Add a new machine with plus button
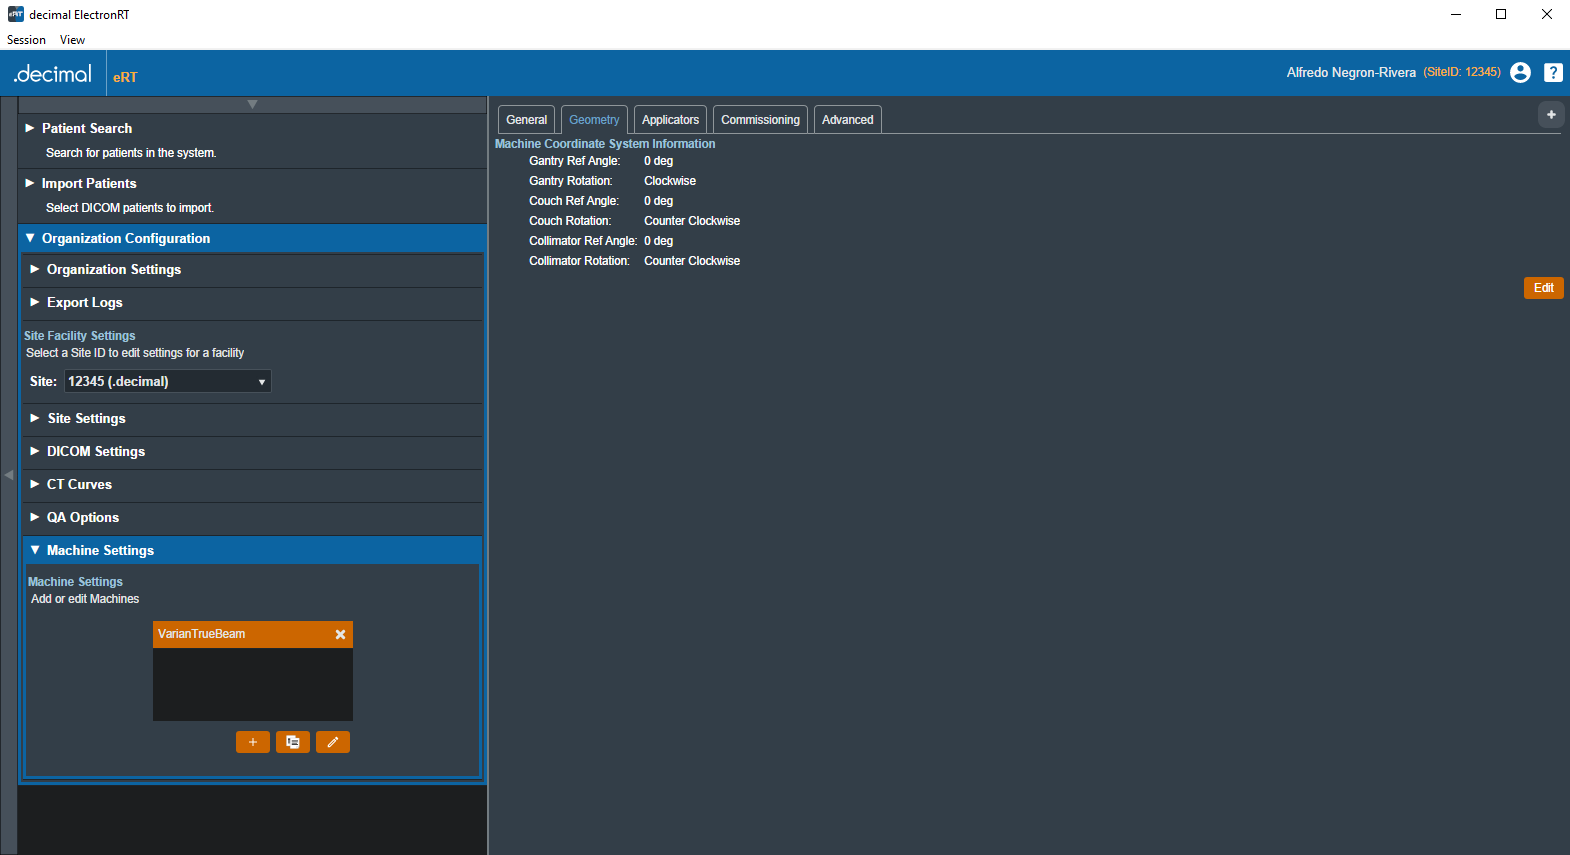This screenshot has height=855, width=1570. pos(252,742)
